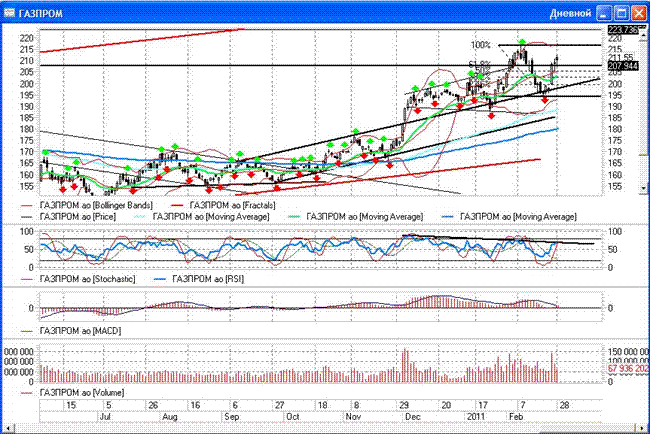The width and height of the screenshot is (650, 434).
Task: Click the 150 000 00 volume axis label
Action: click(628, 352)
